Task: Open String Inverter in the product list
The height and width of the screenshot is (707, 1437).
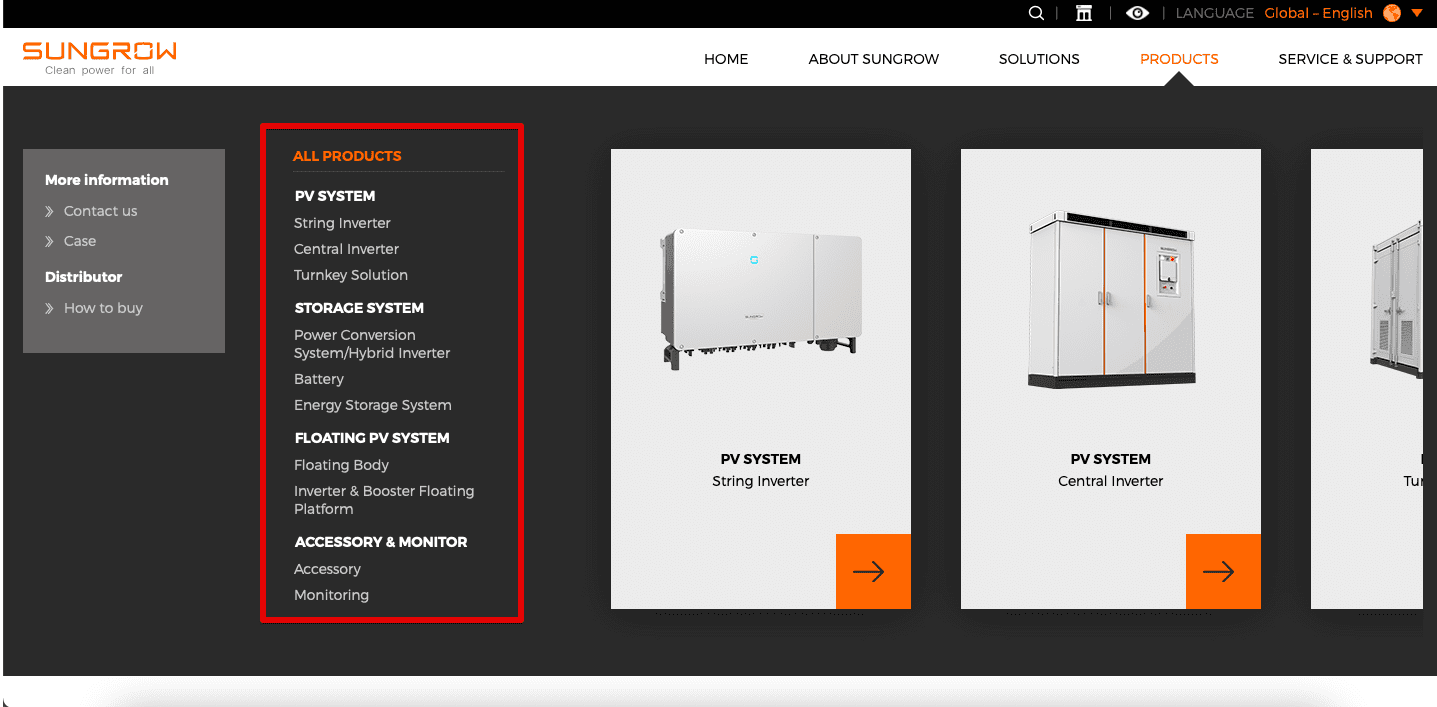Action: pos(342,223)
